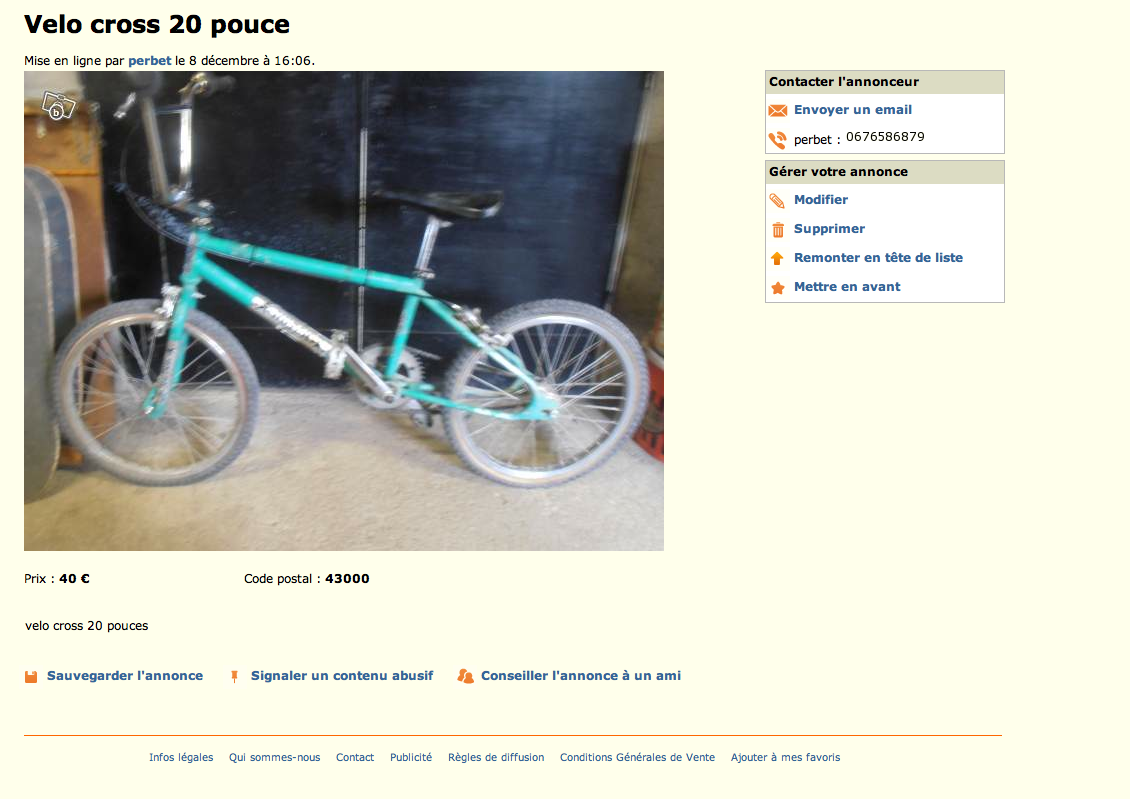Click the camera photo count icon on image

tap(58, 107)
